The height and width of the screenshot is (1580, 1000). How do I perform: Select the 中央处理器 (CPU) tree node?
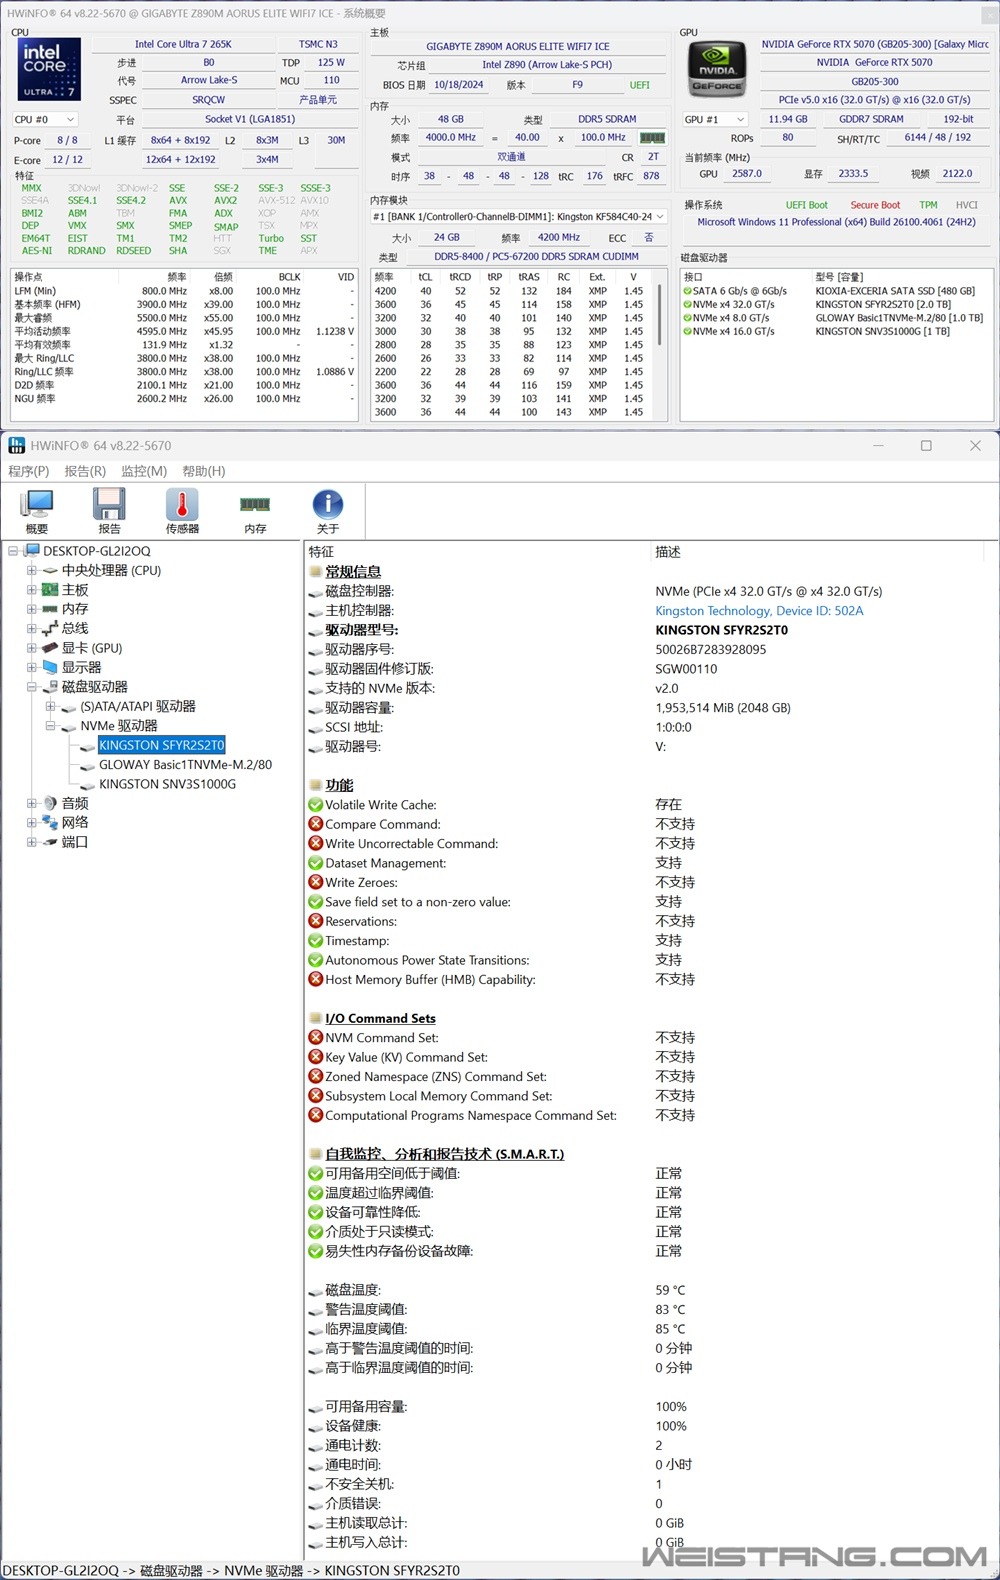click(111, 570)
